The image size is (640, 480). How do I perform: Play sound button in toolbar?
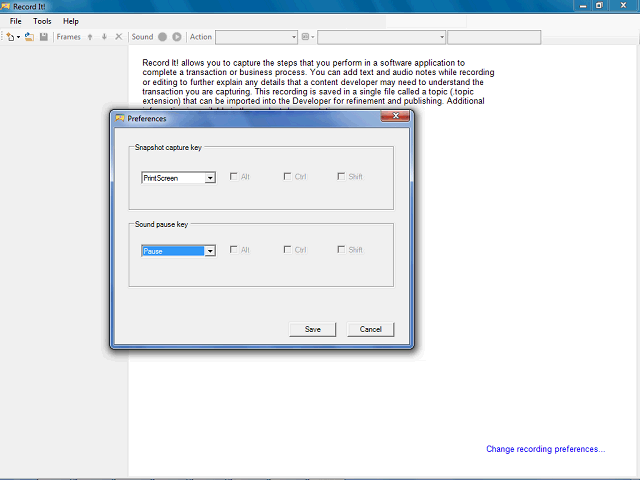(177, 37)
